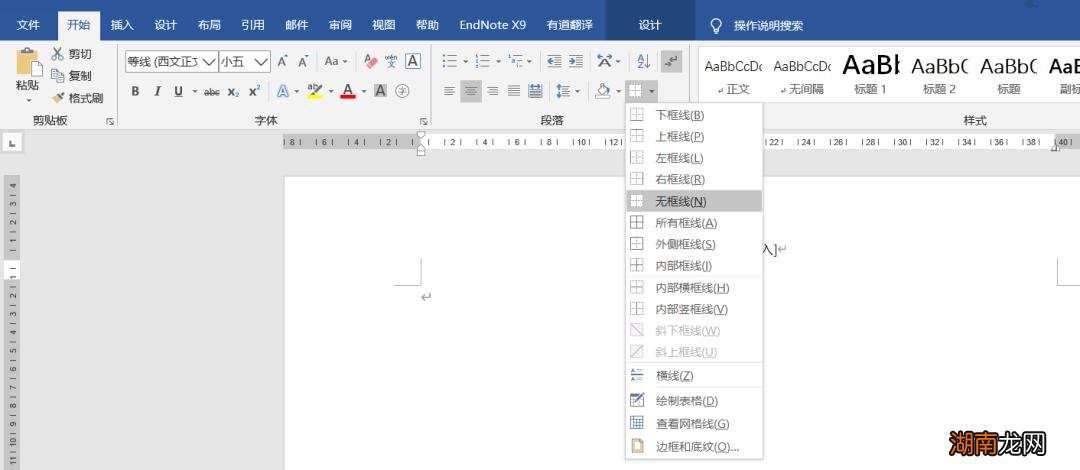The image size is (1080, 470).
Task: Apply the 标题 1 heading style
Action: (x=871, y=74)
